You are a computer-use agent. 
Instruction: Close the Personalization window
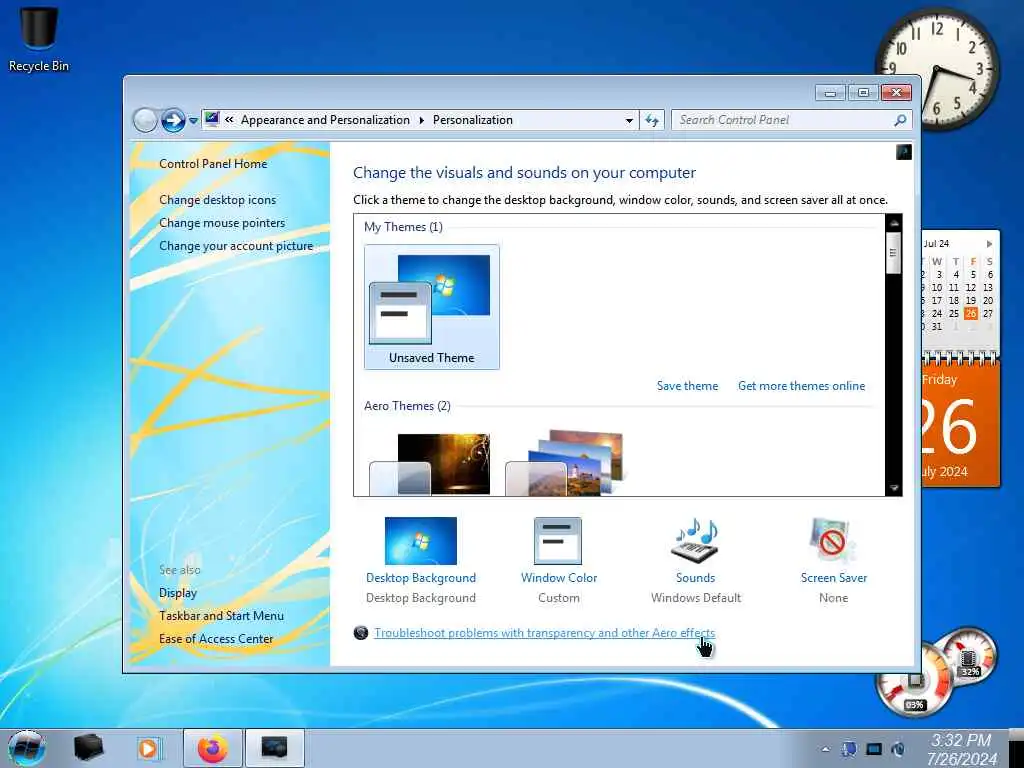point(896,93)
